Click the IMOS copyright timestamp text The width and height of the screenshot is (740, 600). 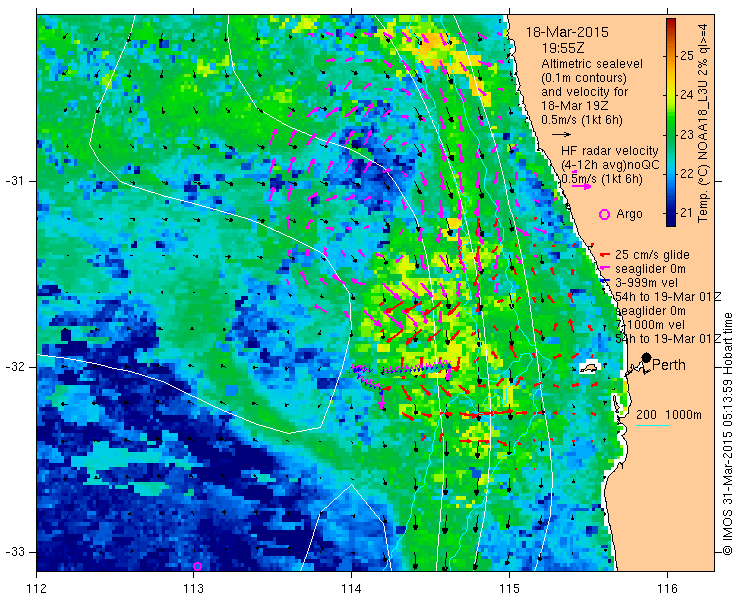point(727,433)
